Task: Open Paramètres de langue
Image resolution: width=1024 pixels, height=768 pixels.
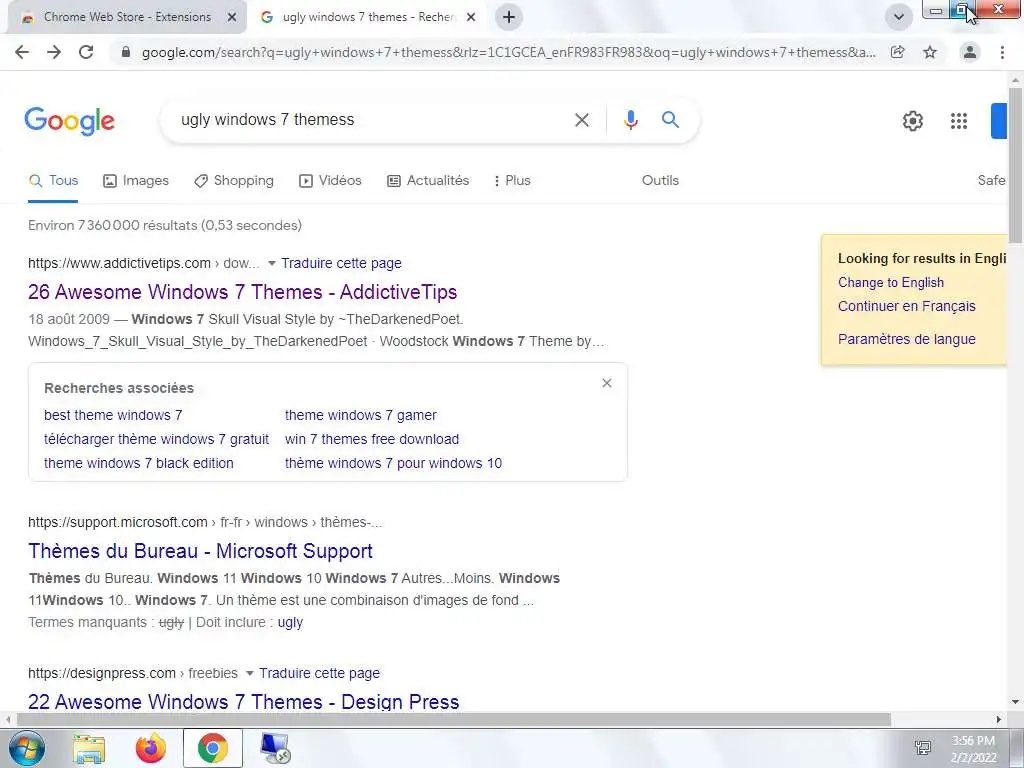Action: tap(906, 340)
